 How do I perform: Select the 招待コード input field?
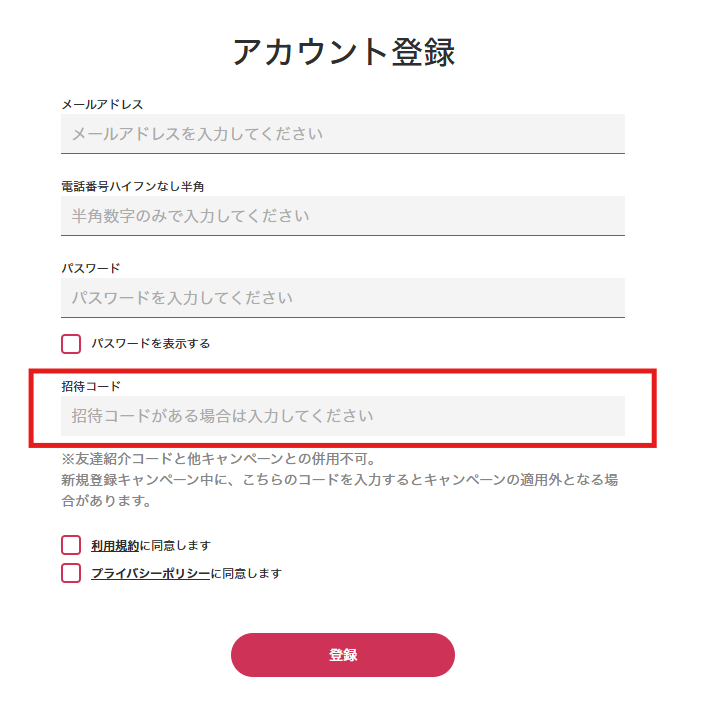coord(342,416)
